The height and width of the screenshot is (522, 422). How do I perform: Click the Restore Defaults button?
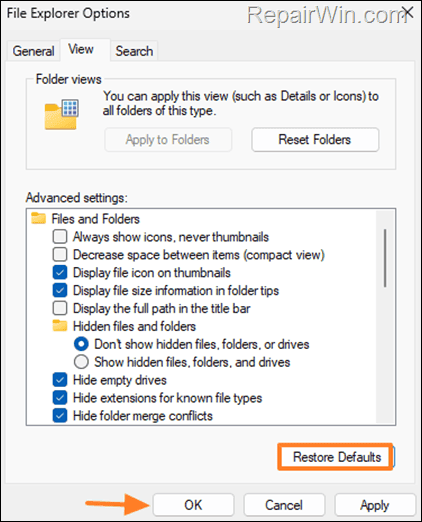337,457
